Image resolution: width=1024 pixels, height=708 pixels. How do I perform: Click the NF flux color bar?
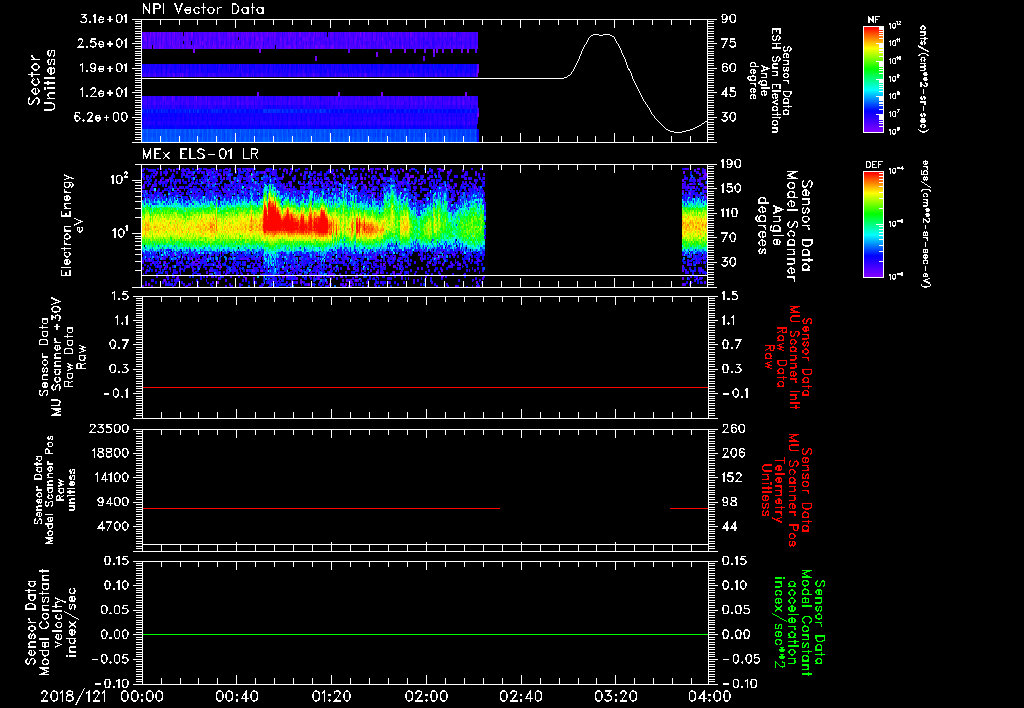click(x=873, y=79)
